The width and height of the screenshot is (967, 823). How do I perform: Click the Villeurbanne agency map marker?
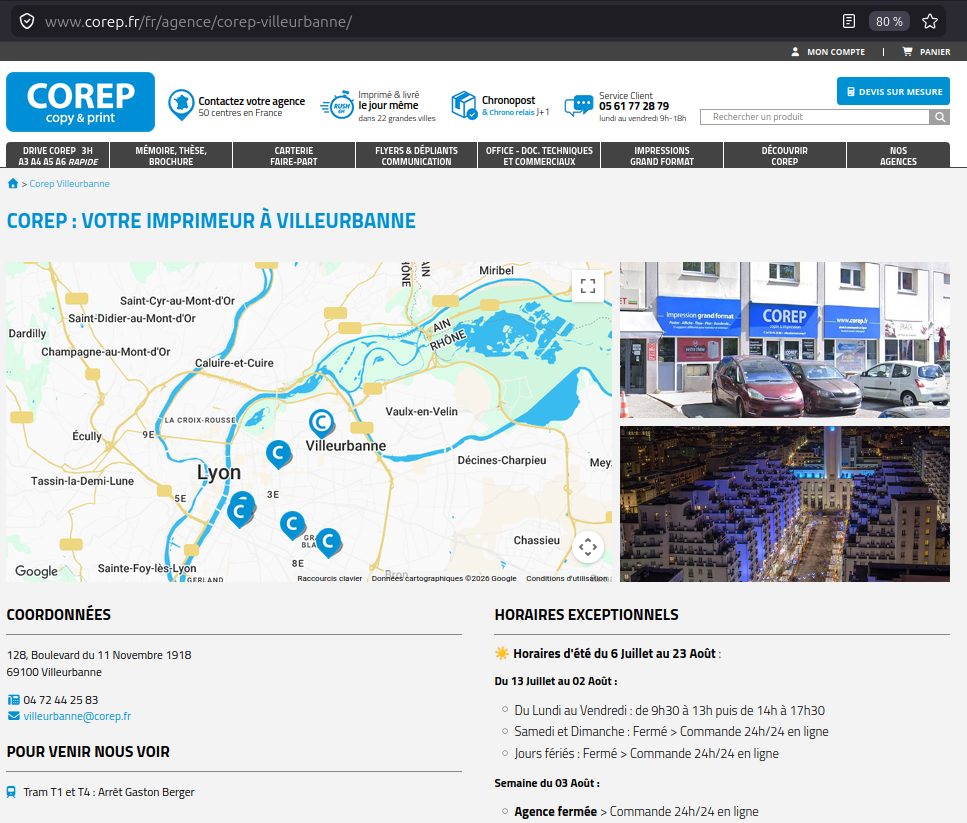pos(321,422)
